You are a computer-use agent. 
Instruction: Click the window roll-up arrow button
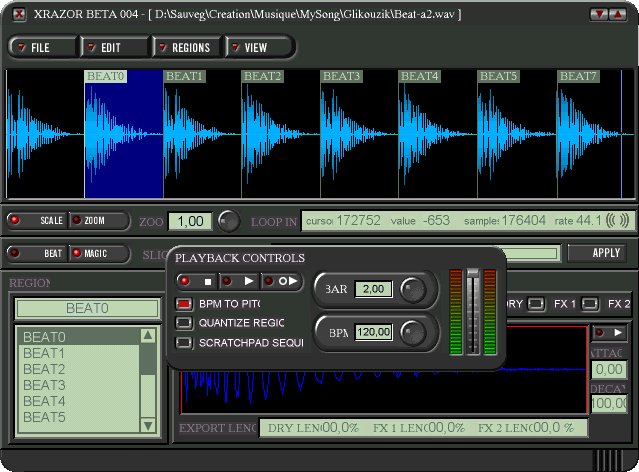click(617, 15)
